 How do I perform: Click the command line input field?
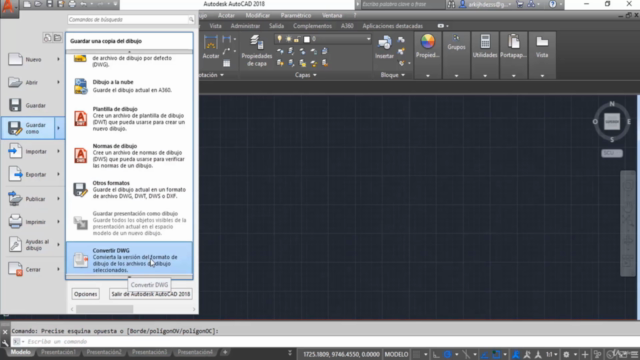coord(327,342)
